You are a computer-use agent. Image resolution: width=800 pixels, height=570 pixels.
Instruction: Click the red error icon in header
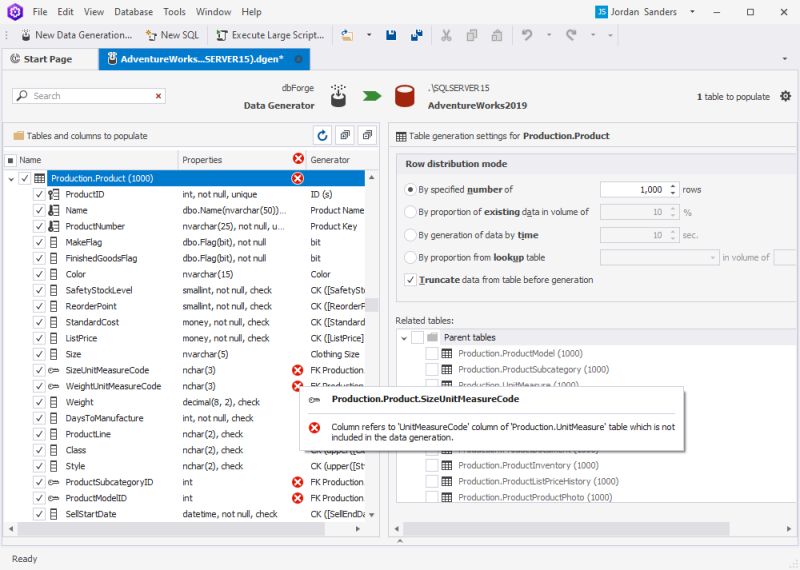pyautogui.click(x=298, y=159)
